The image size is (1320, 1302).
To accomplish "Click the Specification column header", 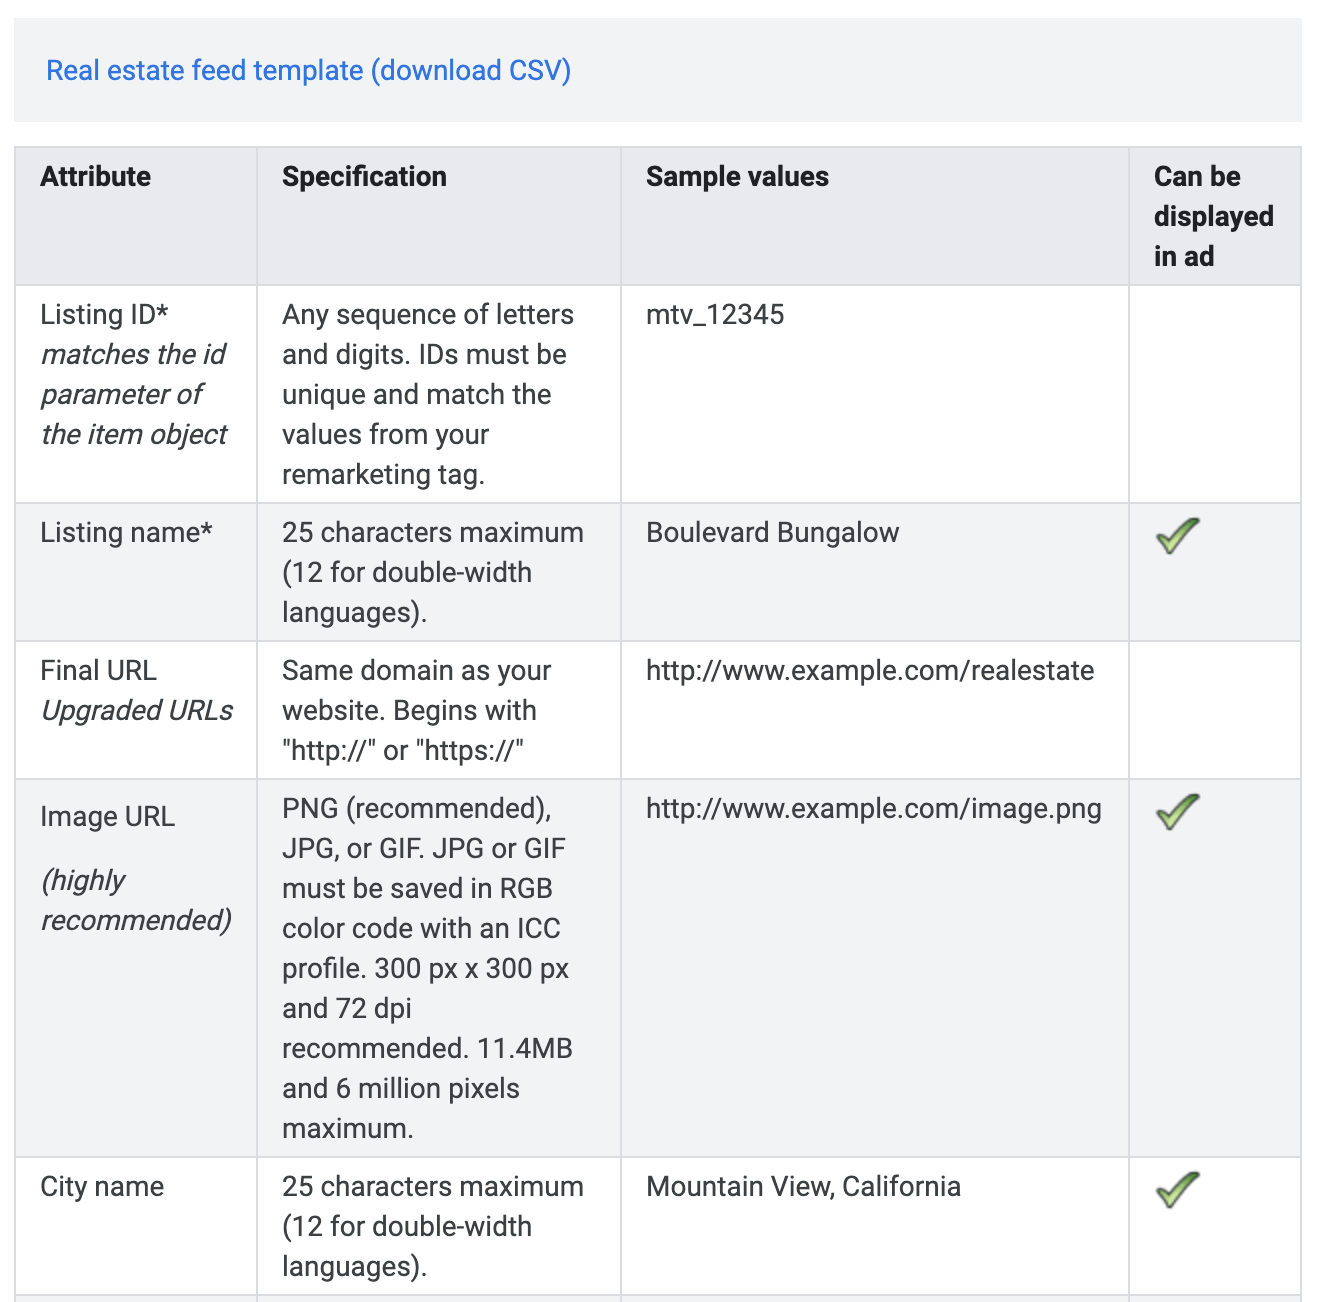I will (364, 177).
